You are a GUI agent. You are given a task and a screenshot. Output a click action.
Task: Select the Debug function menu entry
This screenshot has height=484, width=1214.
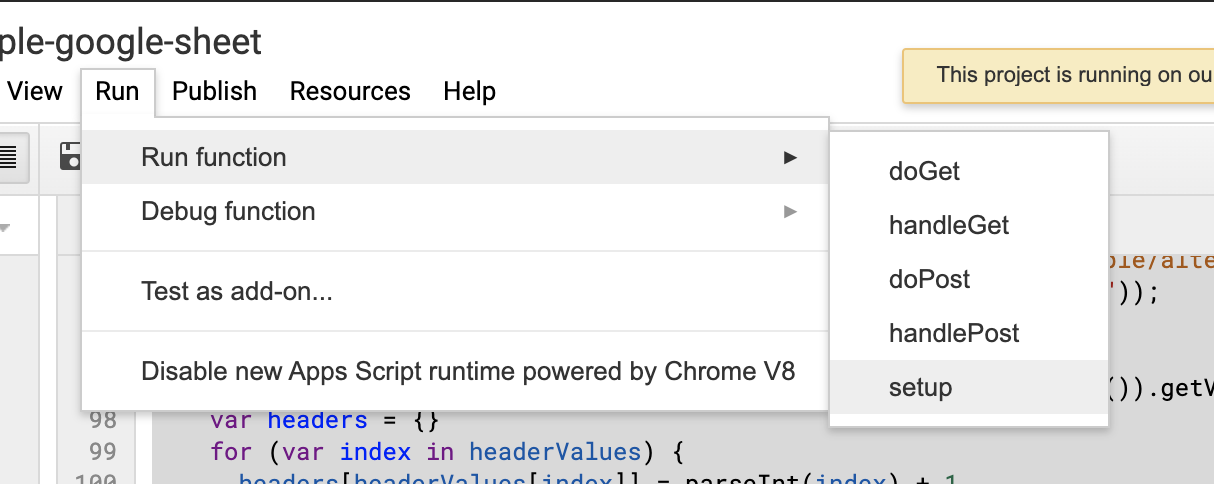pos(455,211)
